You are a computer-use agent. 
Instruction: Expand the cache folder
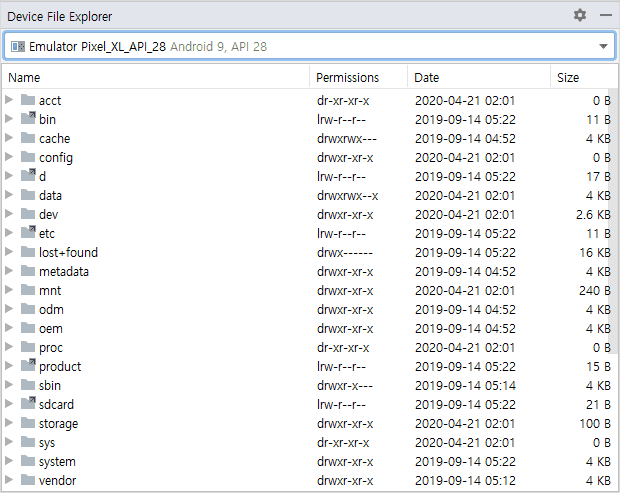point(9,138)
